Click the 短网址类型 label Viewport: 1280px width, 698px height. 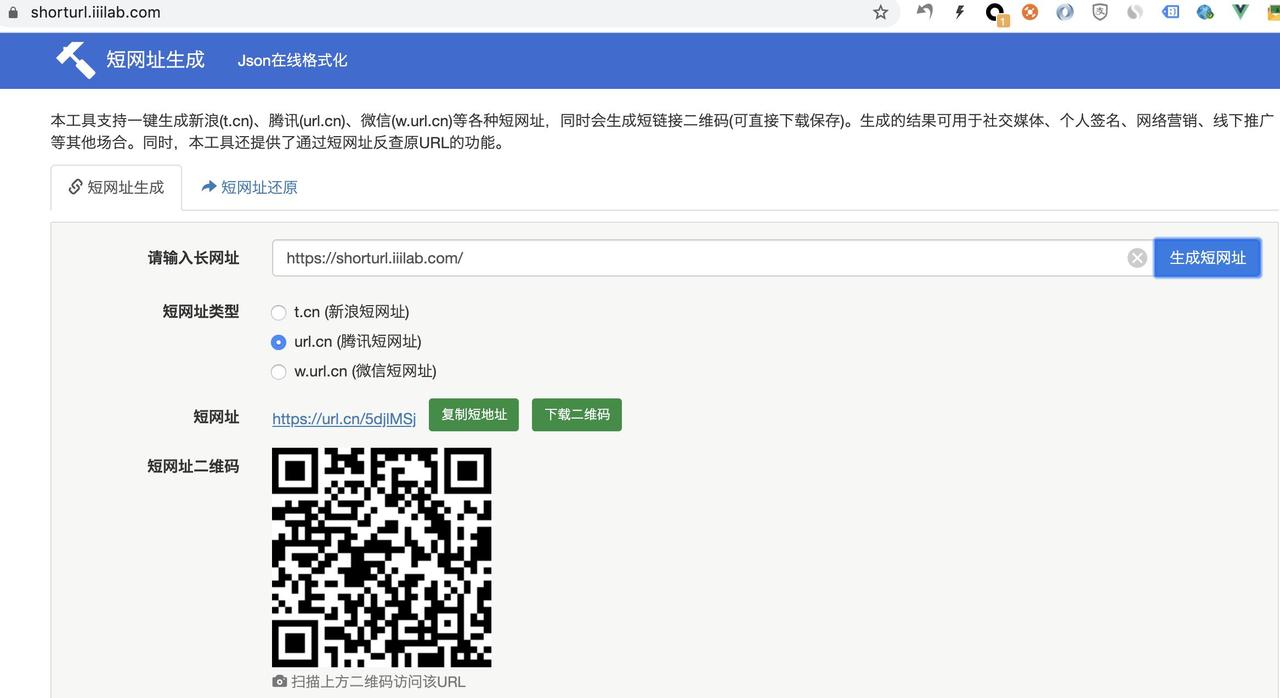point(201,311)
